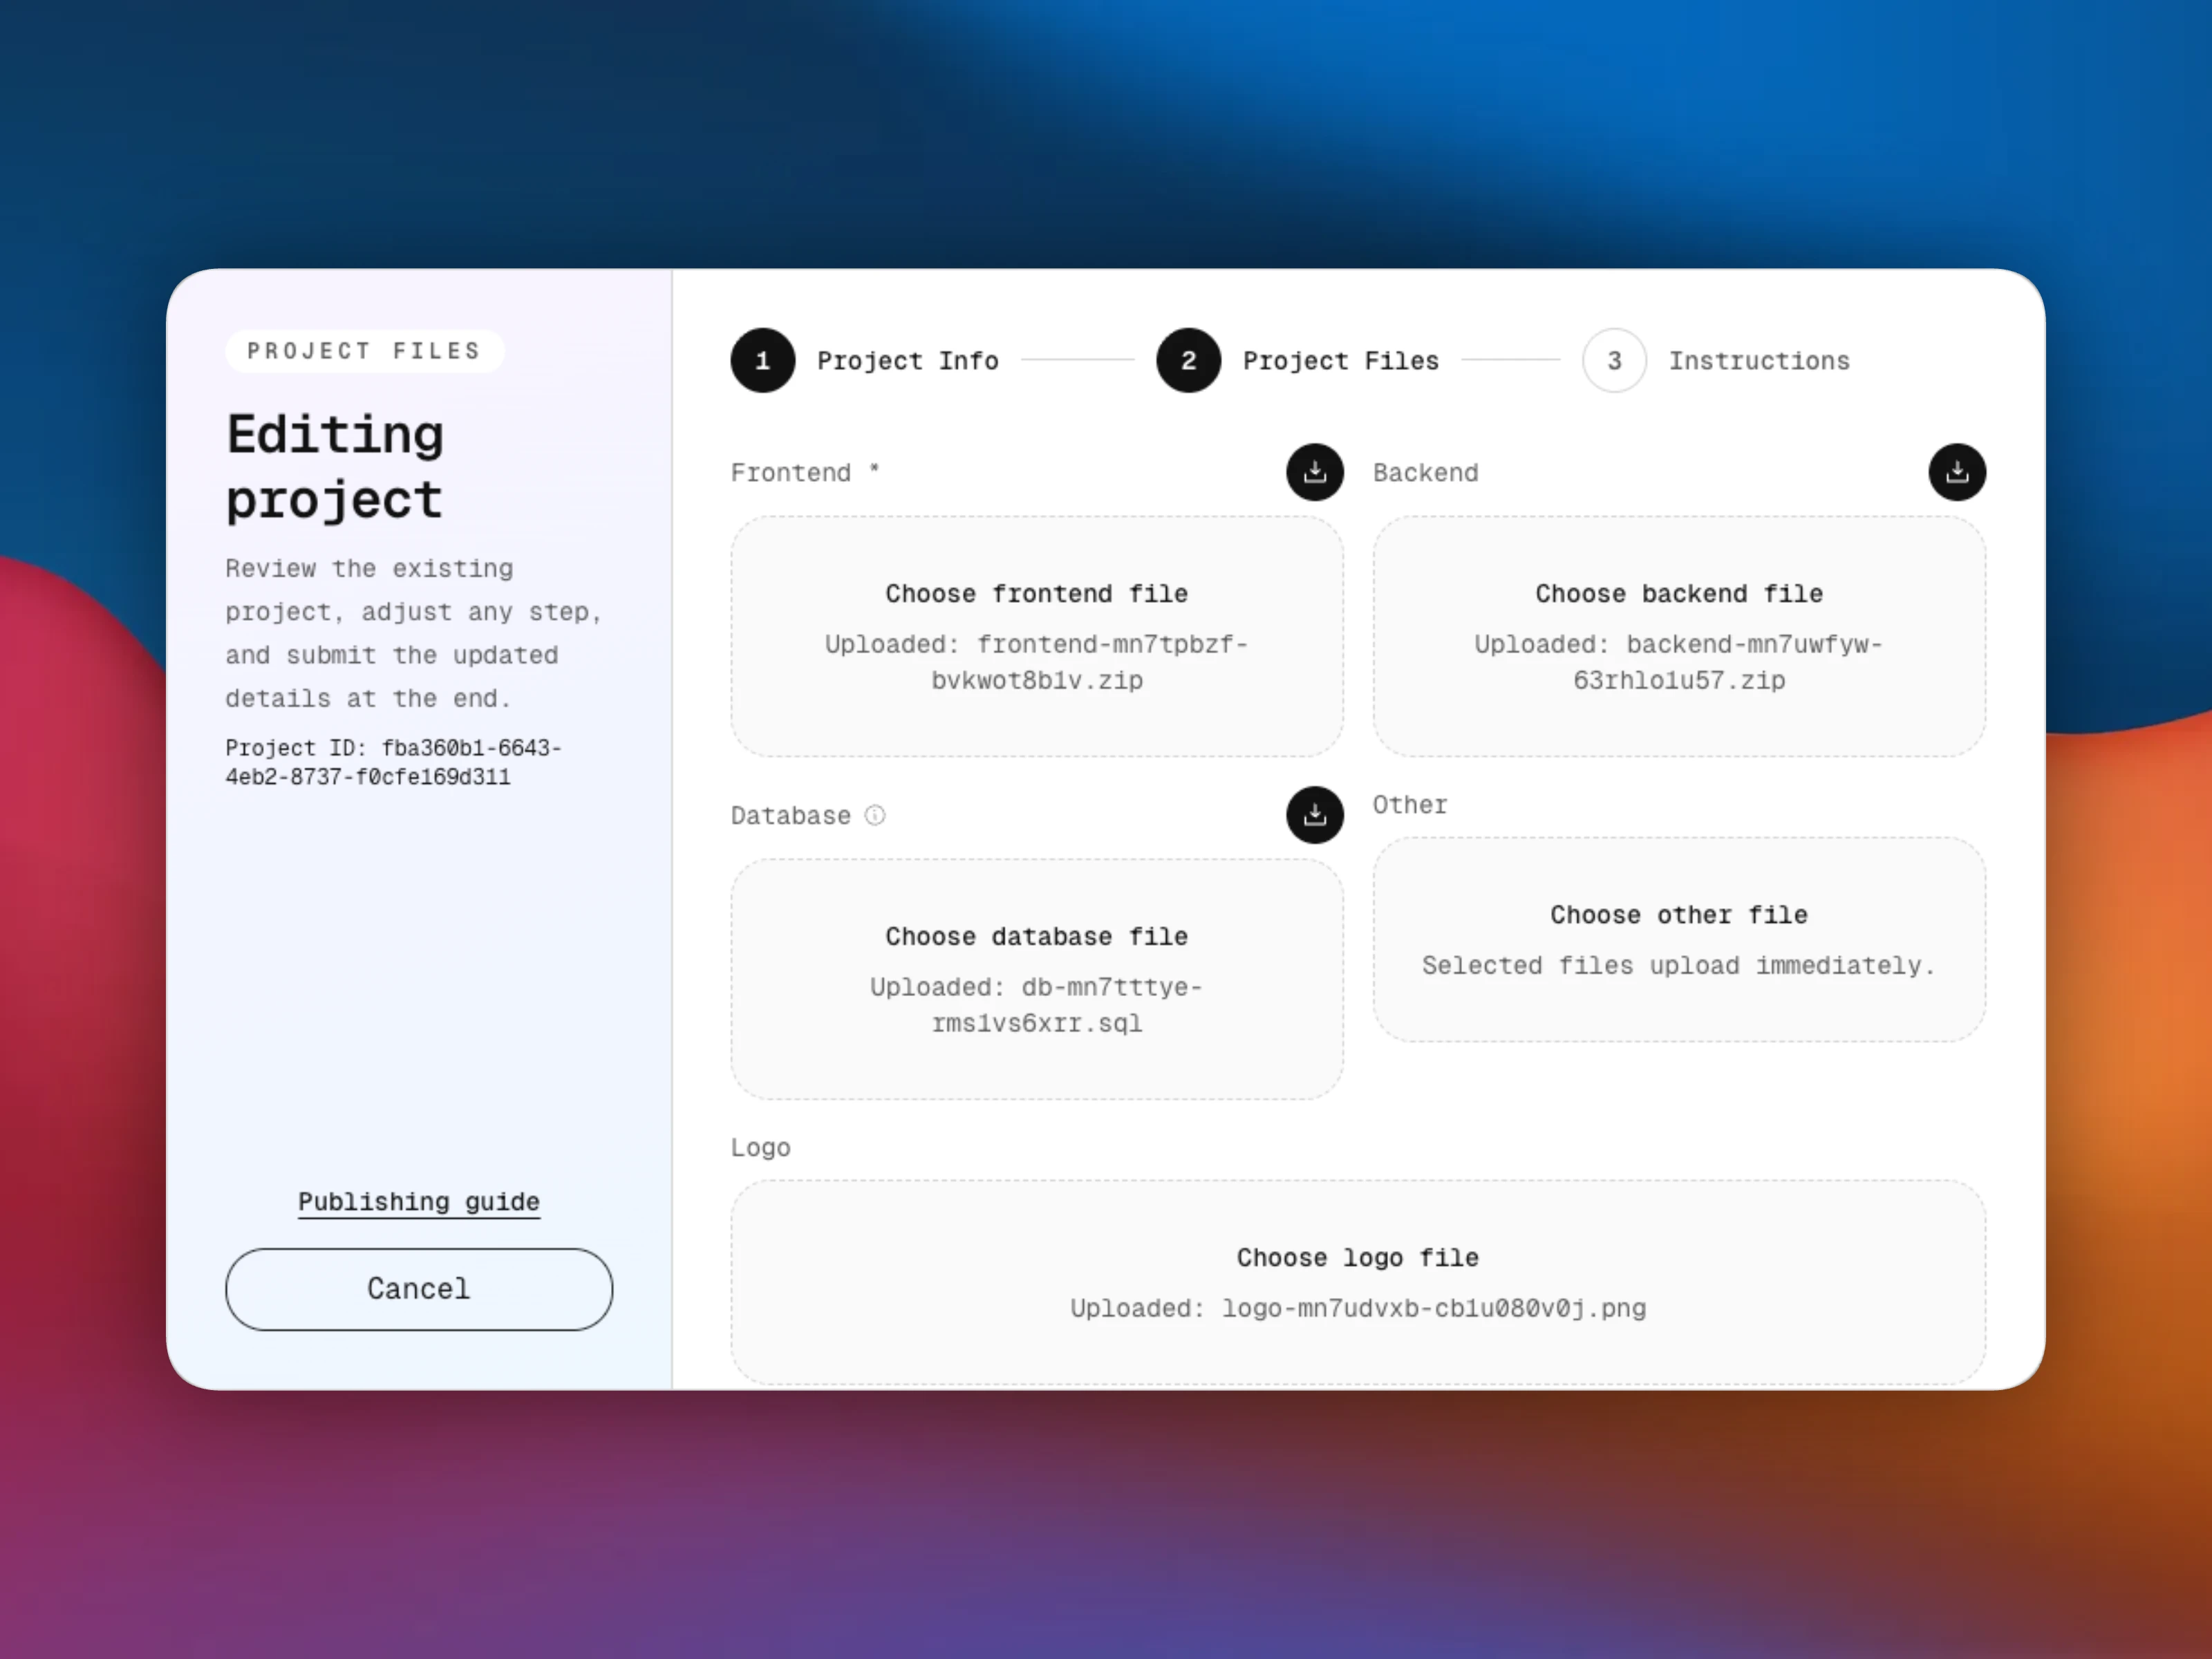This screenshot has width=2212, height=1659.
Task: Choose a new logo file
Action: (x=1357, y=1258)
